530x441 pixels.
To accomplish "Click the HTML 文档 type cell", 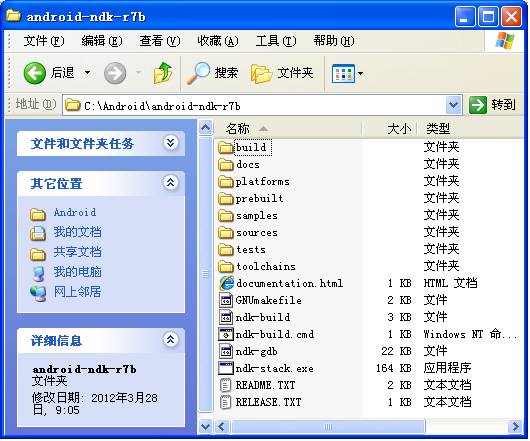I will pos(450,283).
